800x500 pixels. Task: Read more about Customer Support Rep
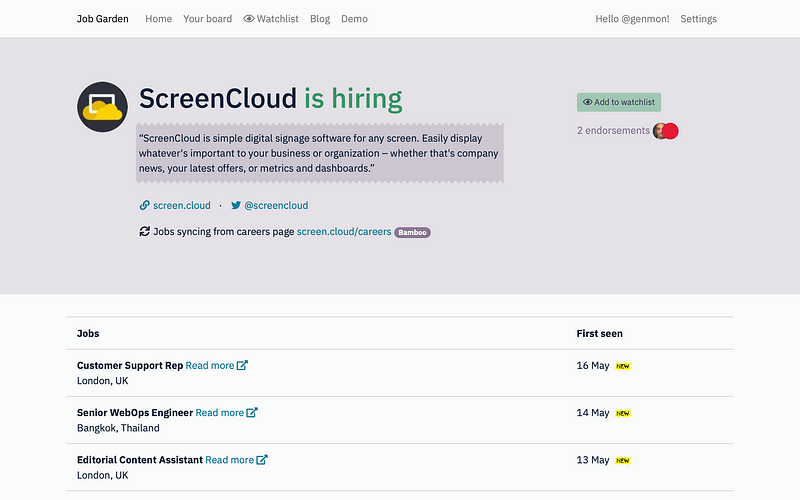tap(210, 365)
